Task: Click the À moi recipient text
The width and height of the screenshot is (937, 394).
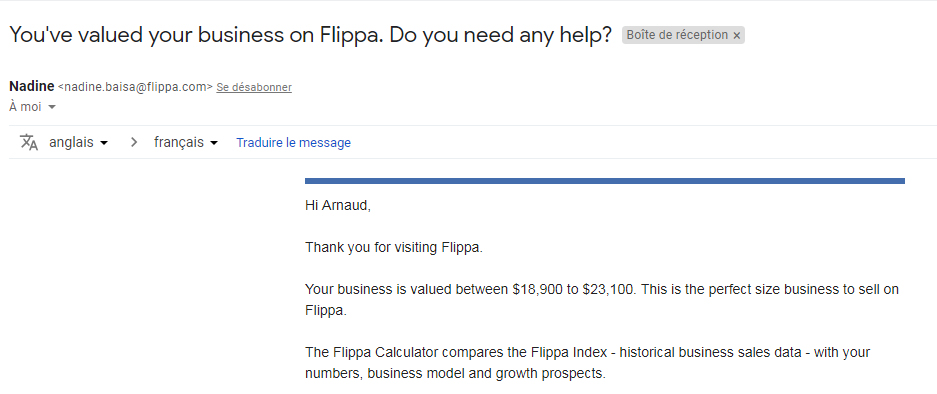Action: [x=26, y=107]
